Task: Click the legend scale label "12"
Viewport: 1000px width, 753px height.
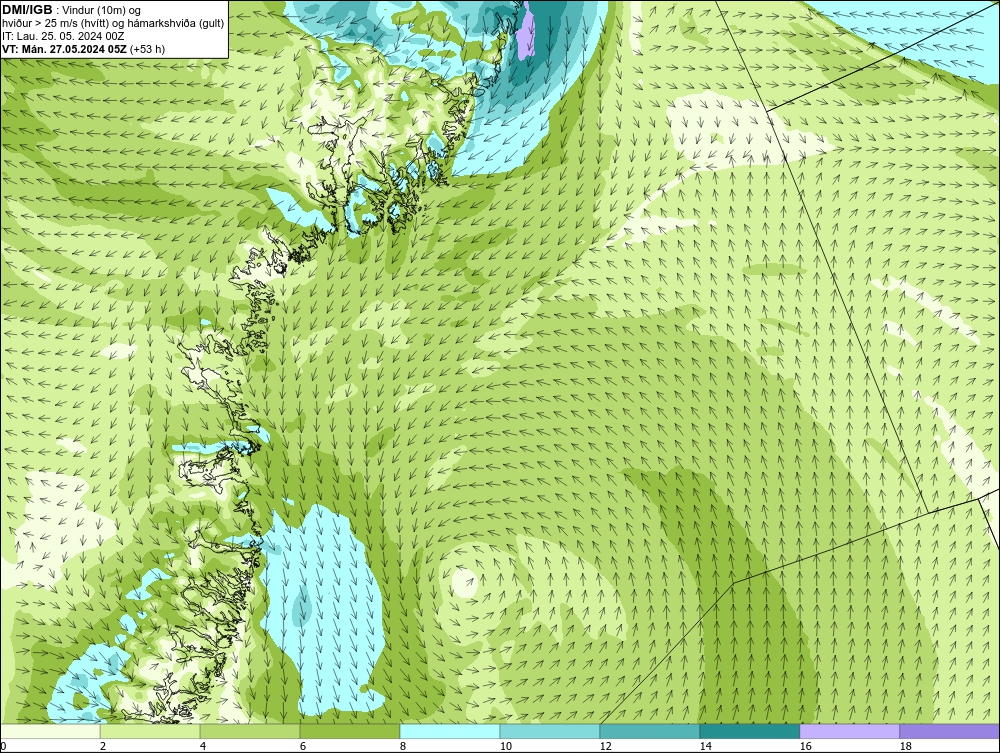Action: (x=605, y=746)
